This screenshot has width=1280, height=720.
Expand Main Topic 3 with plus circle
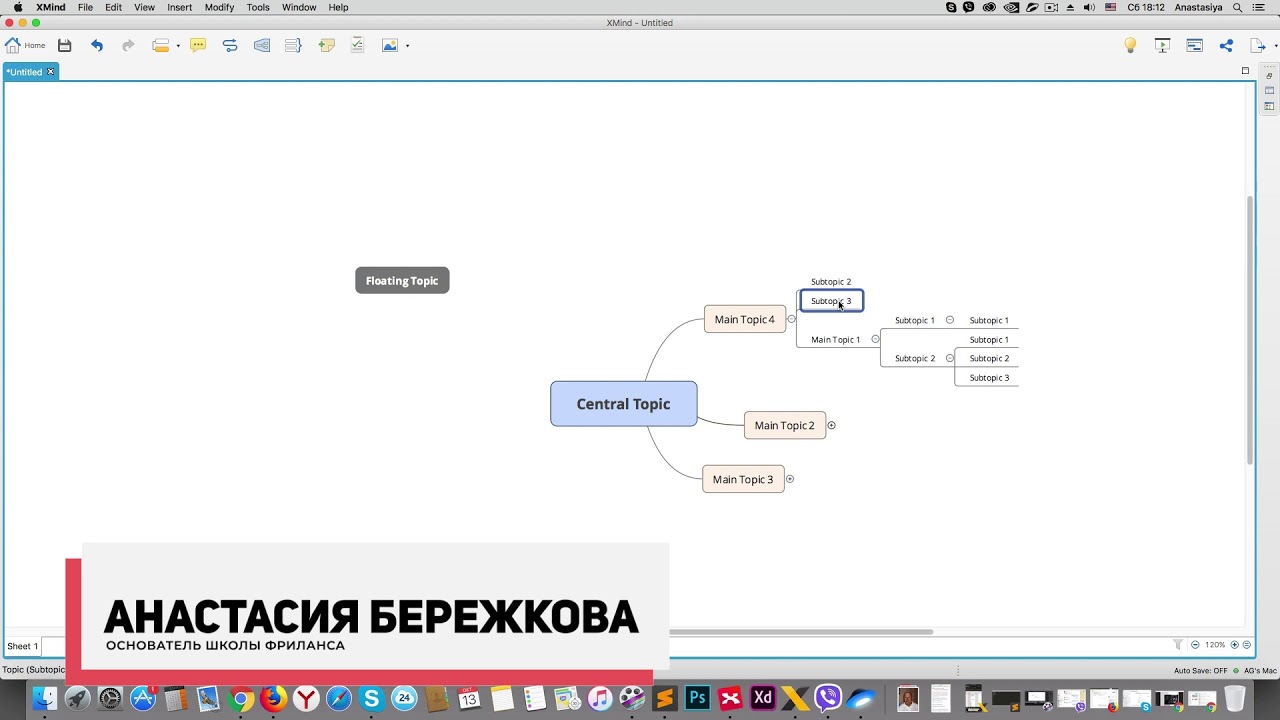pyautogui.click(x=789, y=479)
